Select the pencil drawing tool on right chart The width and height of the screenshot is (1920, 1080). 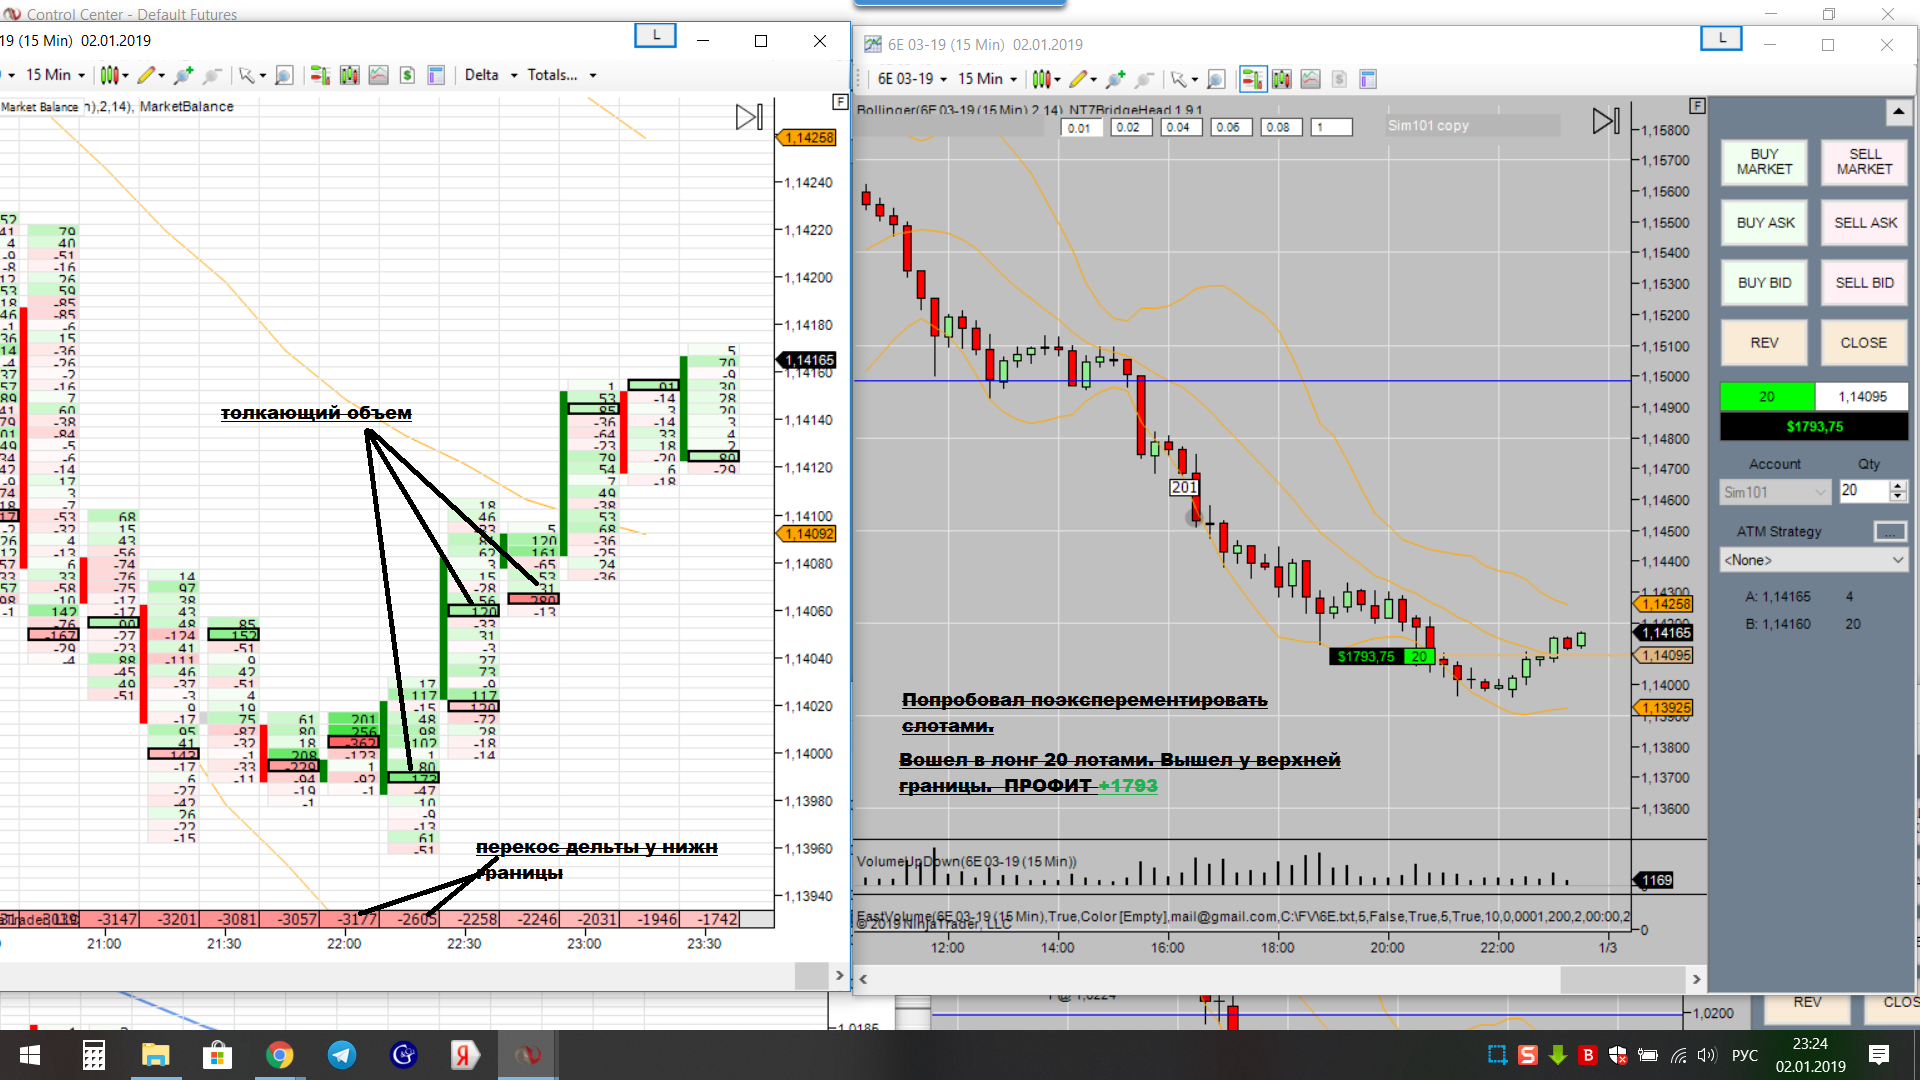[1078, 79]
